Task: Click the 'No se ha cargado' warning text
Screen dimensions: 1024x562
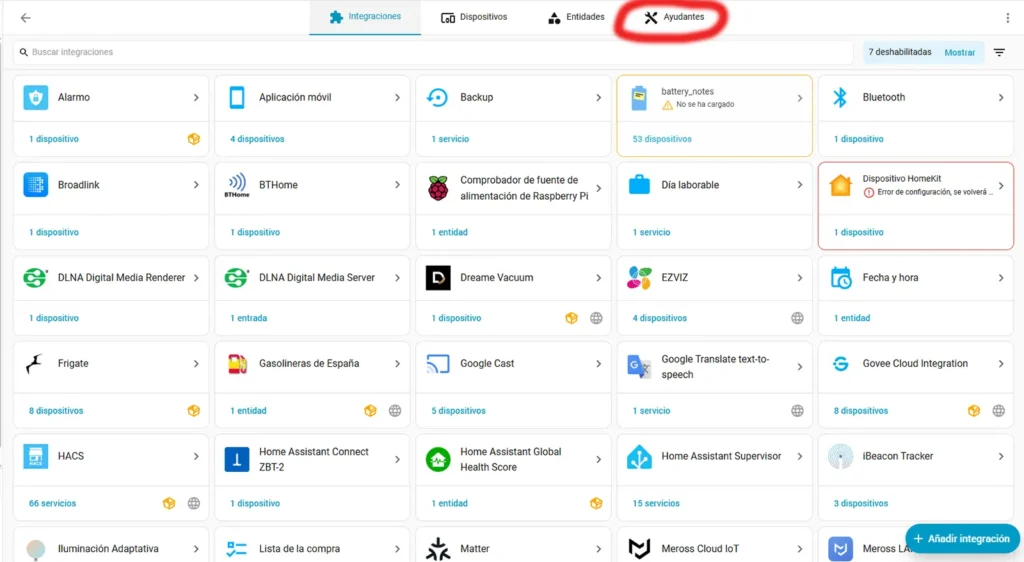Action: tap(705, 104)
